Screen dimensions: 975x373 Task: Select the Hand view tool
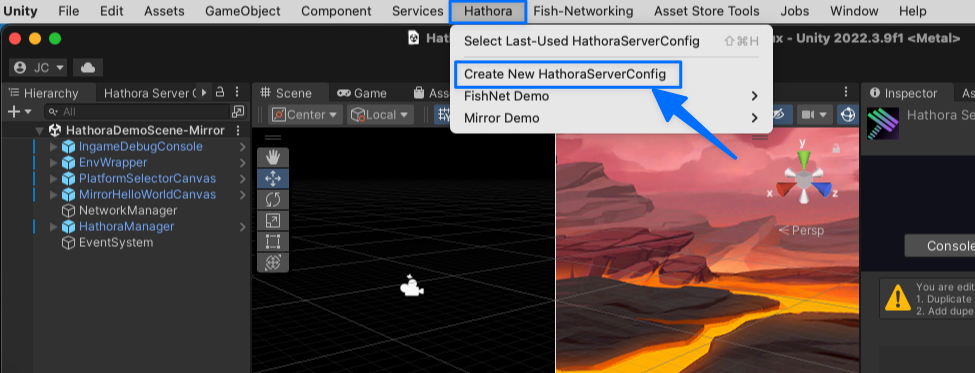click(273, 158)
